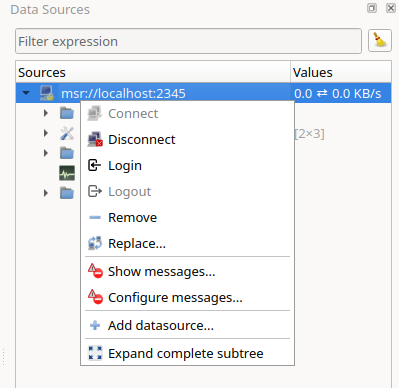Click the green signal waveform tree icon
This screenshot has height=388, width=399.
67,173
